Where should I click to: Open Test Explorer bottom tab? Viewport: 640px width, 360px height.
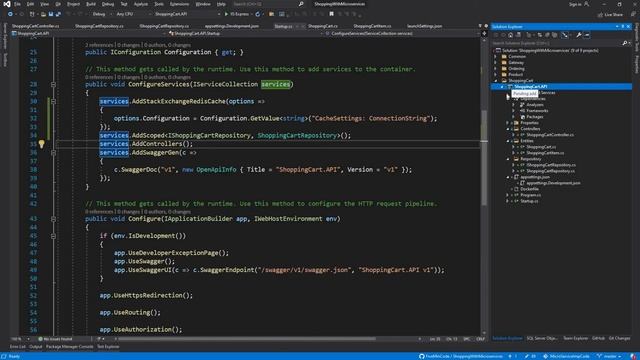[108, 347]
